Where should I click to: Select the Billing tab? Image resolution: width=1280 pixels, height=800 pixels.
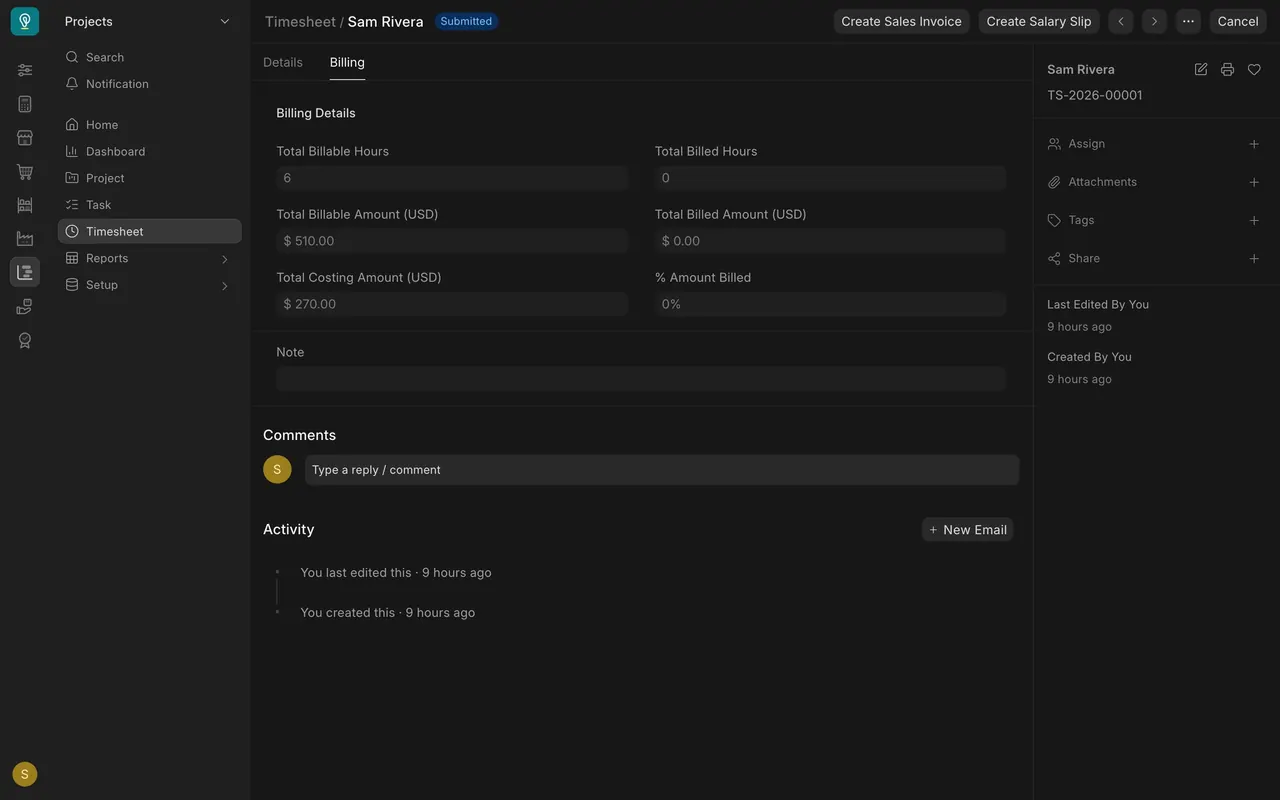coord(347,62)
